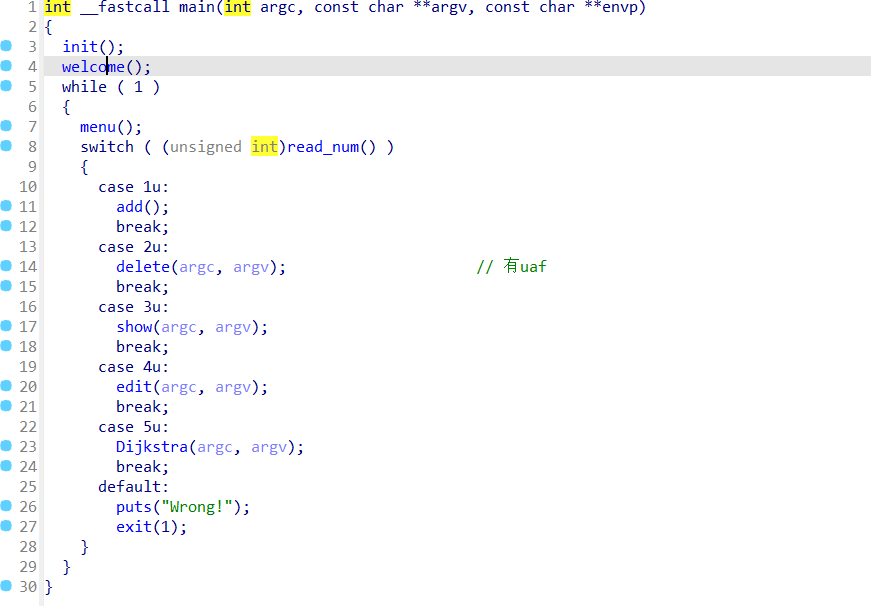Click the breakpoint dot beside the Dijkstra call
871x606 pixels.
coord(6,447)
